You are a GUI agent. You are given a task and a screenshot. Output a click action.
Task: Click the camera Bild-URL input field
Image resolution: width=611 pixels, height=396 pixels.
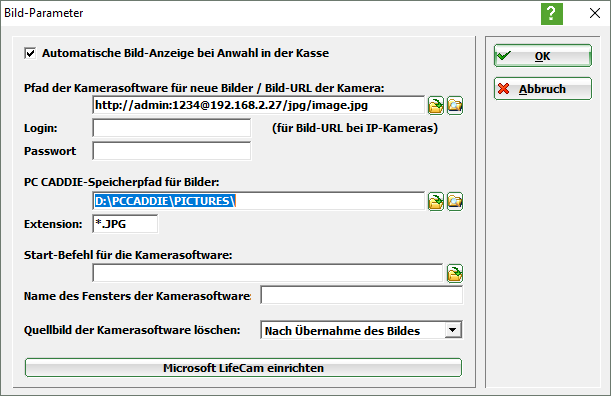coord(258,105)
